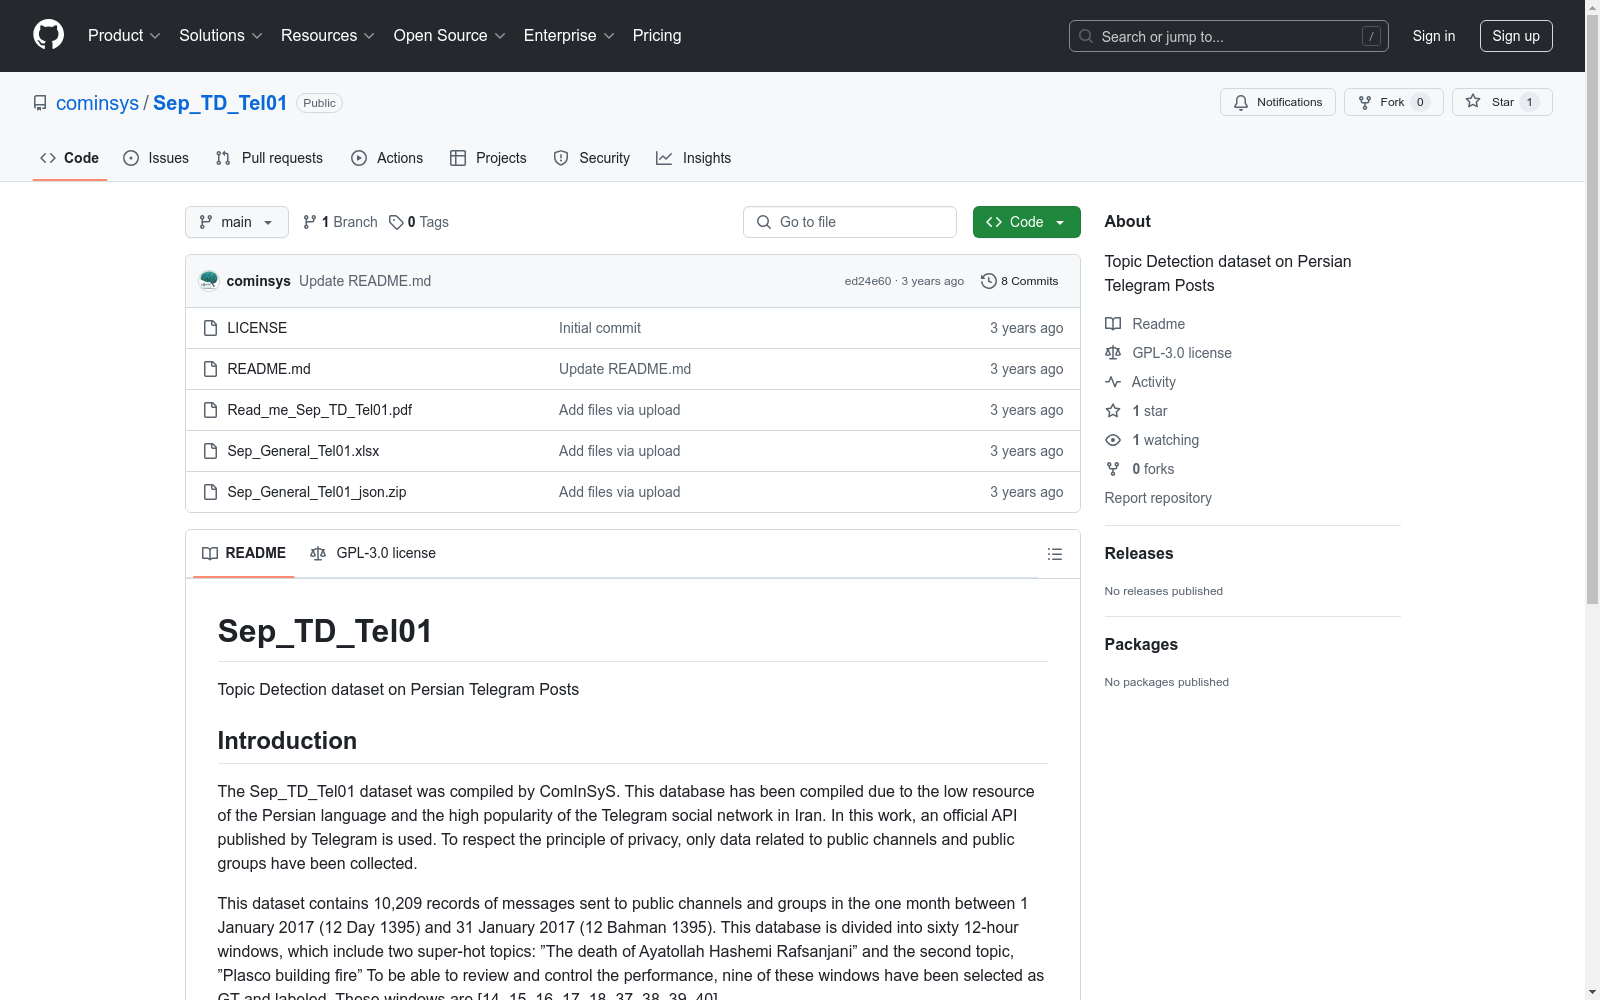The image size is (1600, 1000).
Task: Click the Sep_General_Tel01_json.zip file icon
Action: pos(210,492)
